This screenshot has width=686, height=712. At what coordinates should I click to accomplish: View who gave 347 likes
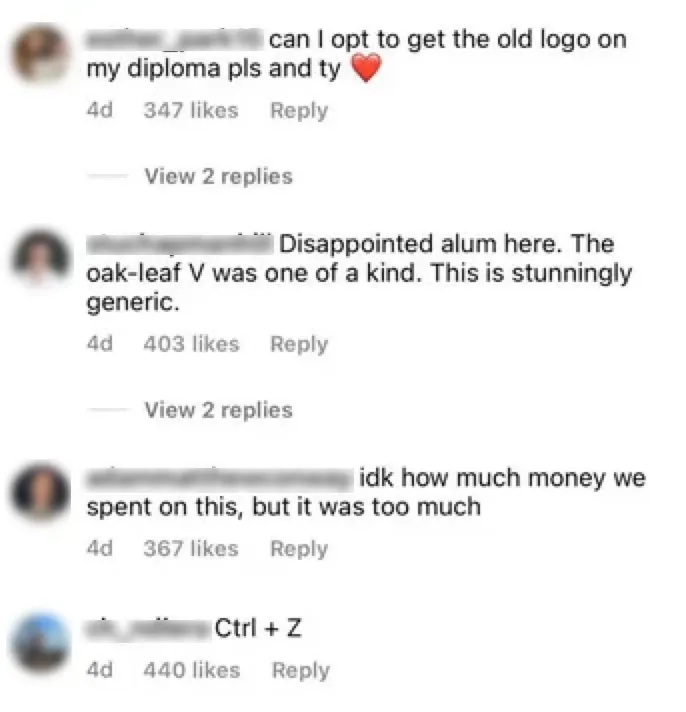coord(191,110)
